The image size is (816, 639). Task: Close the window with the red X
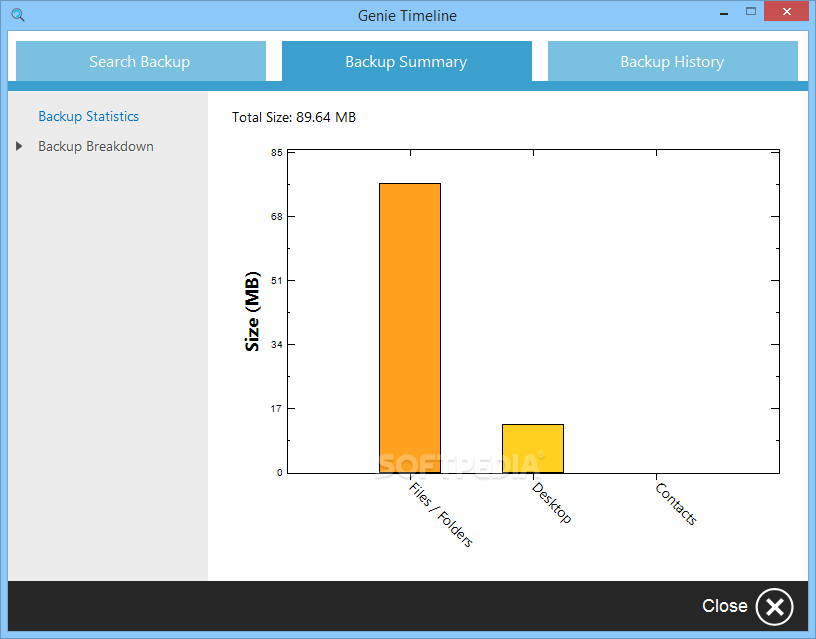(786, 11)
